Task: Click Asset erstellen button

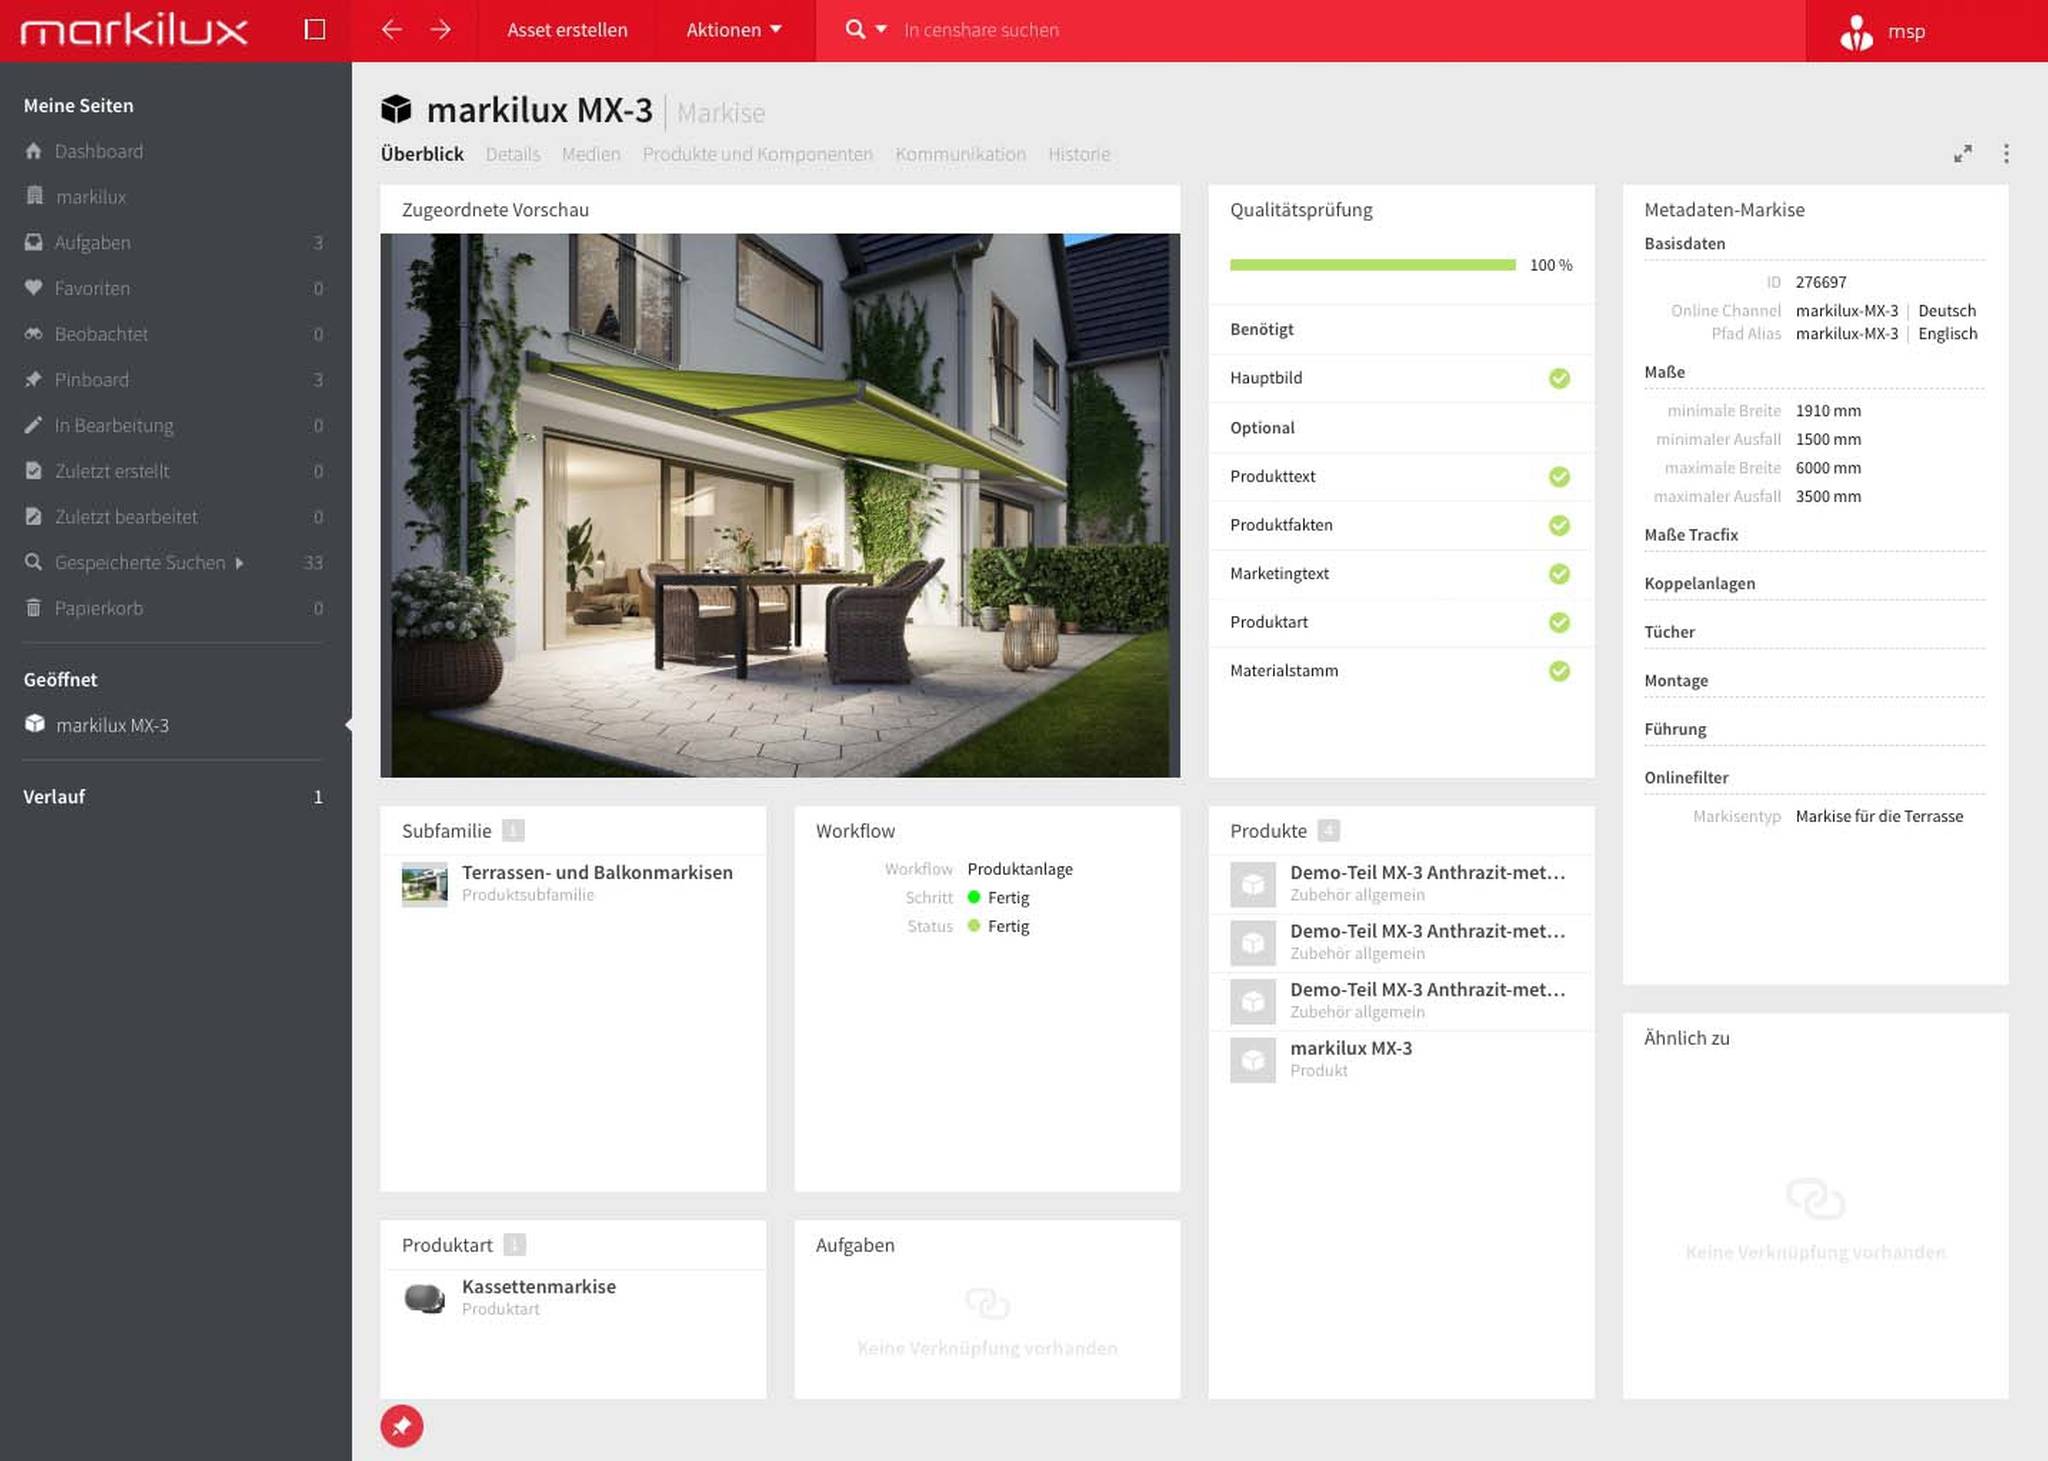Action: click(567, 30)
